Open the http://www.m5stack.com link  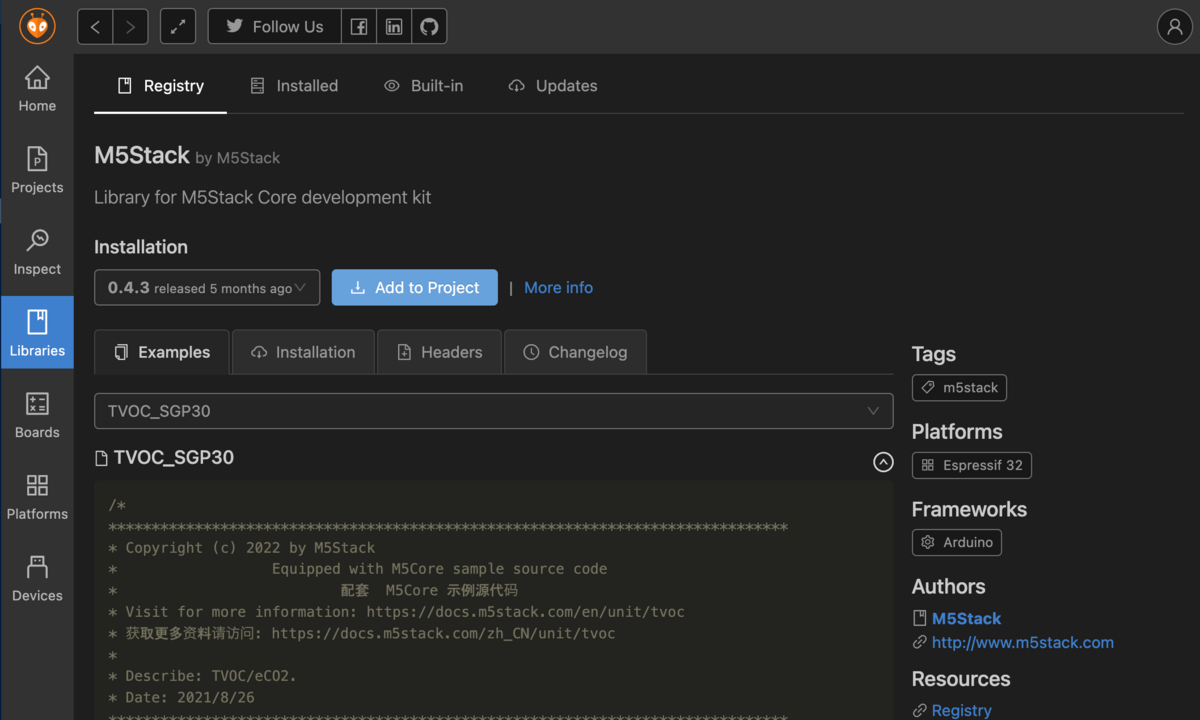(1022, 642)
